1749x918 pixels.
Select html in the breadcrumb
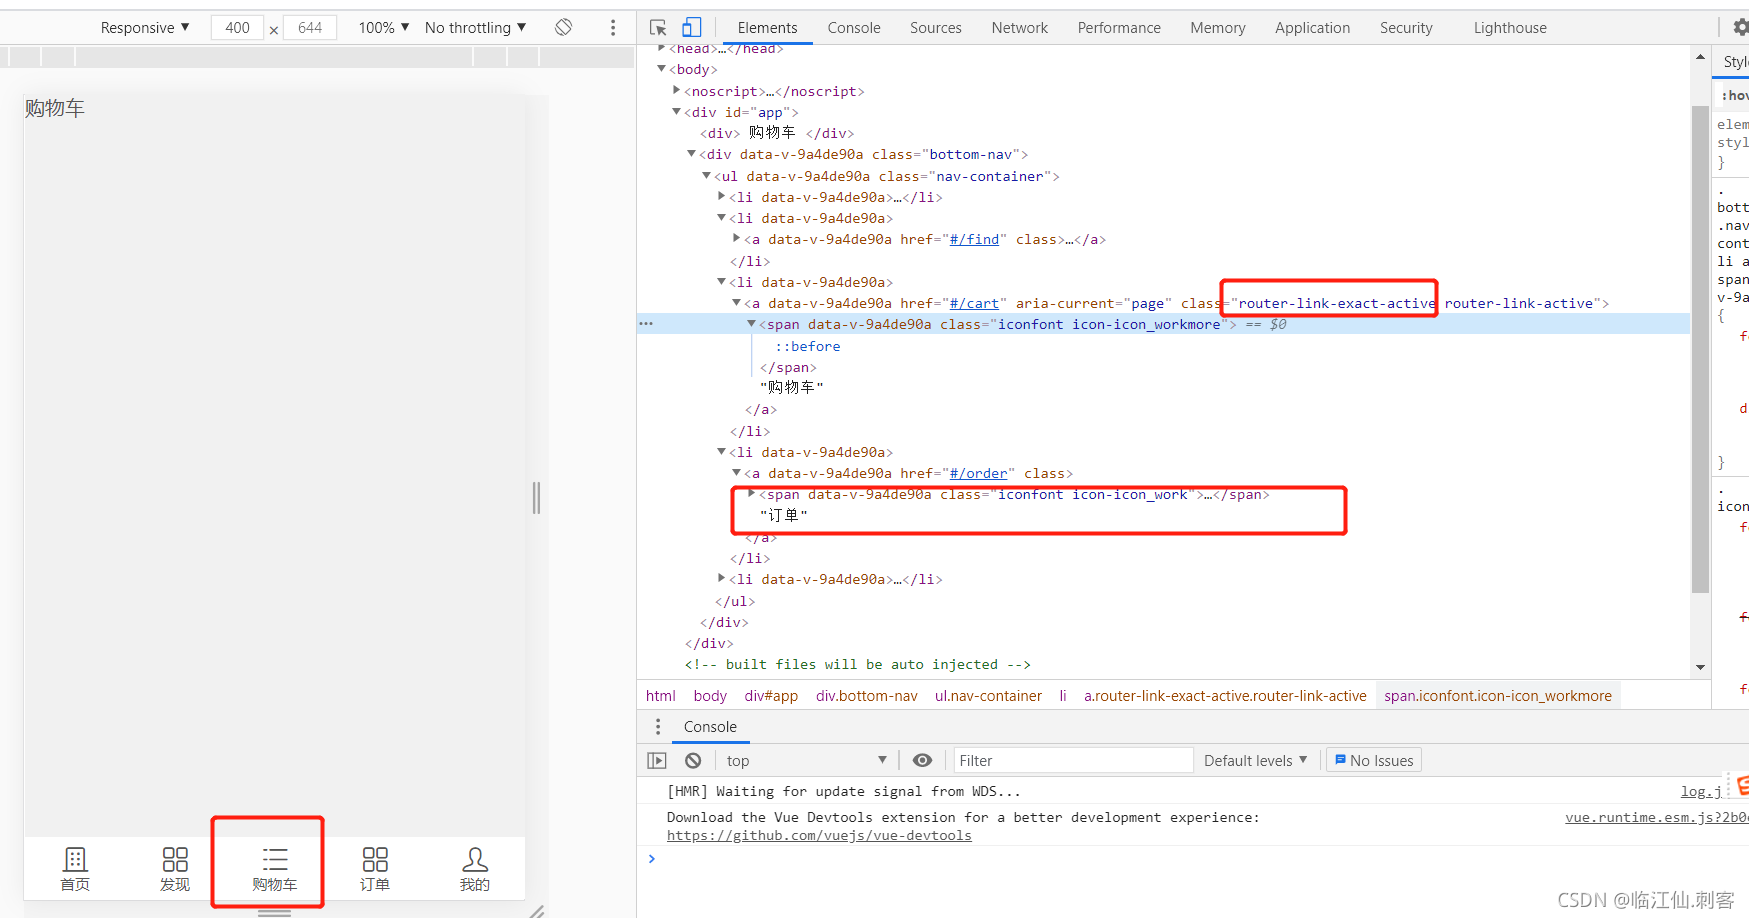click(660, 696)
